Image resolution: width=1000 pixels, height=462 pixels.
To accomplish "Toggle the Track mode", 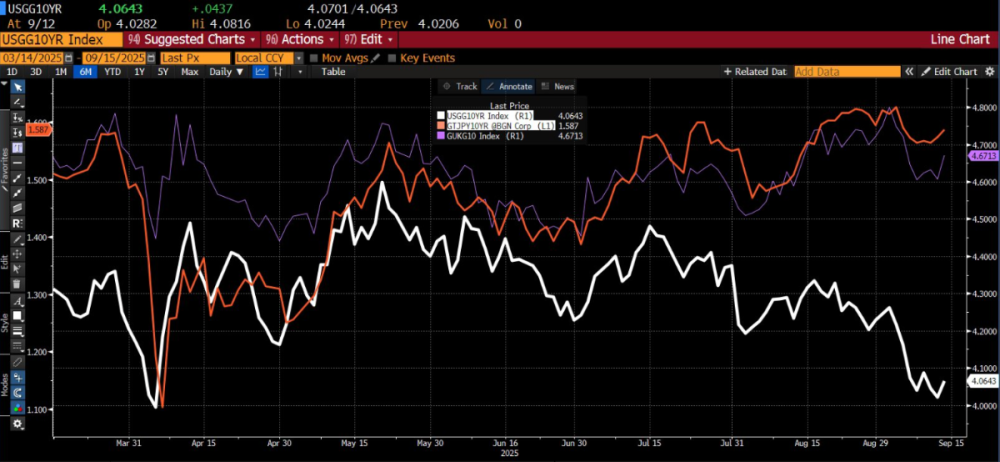I will coord(460,86).
